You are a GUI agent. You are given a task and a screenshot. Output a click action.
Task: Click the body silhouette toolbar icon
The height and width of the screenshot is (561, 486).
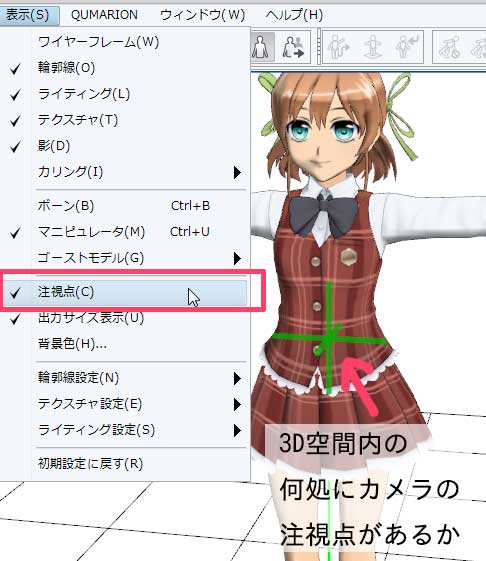261,47
